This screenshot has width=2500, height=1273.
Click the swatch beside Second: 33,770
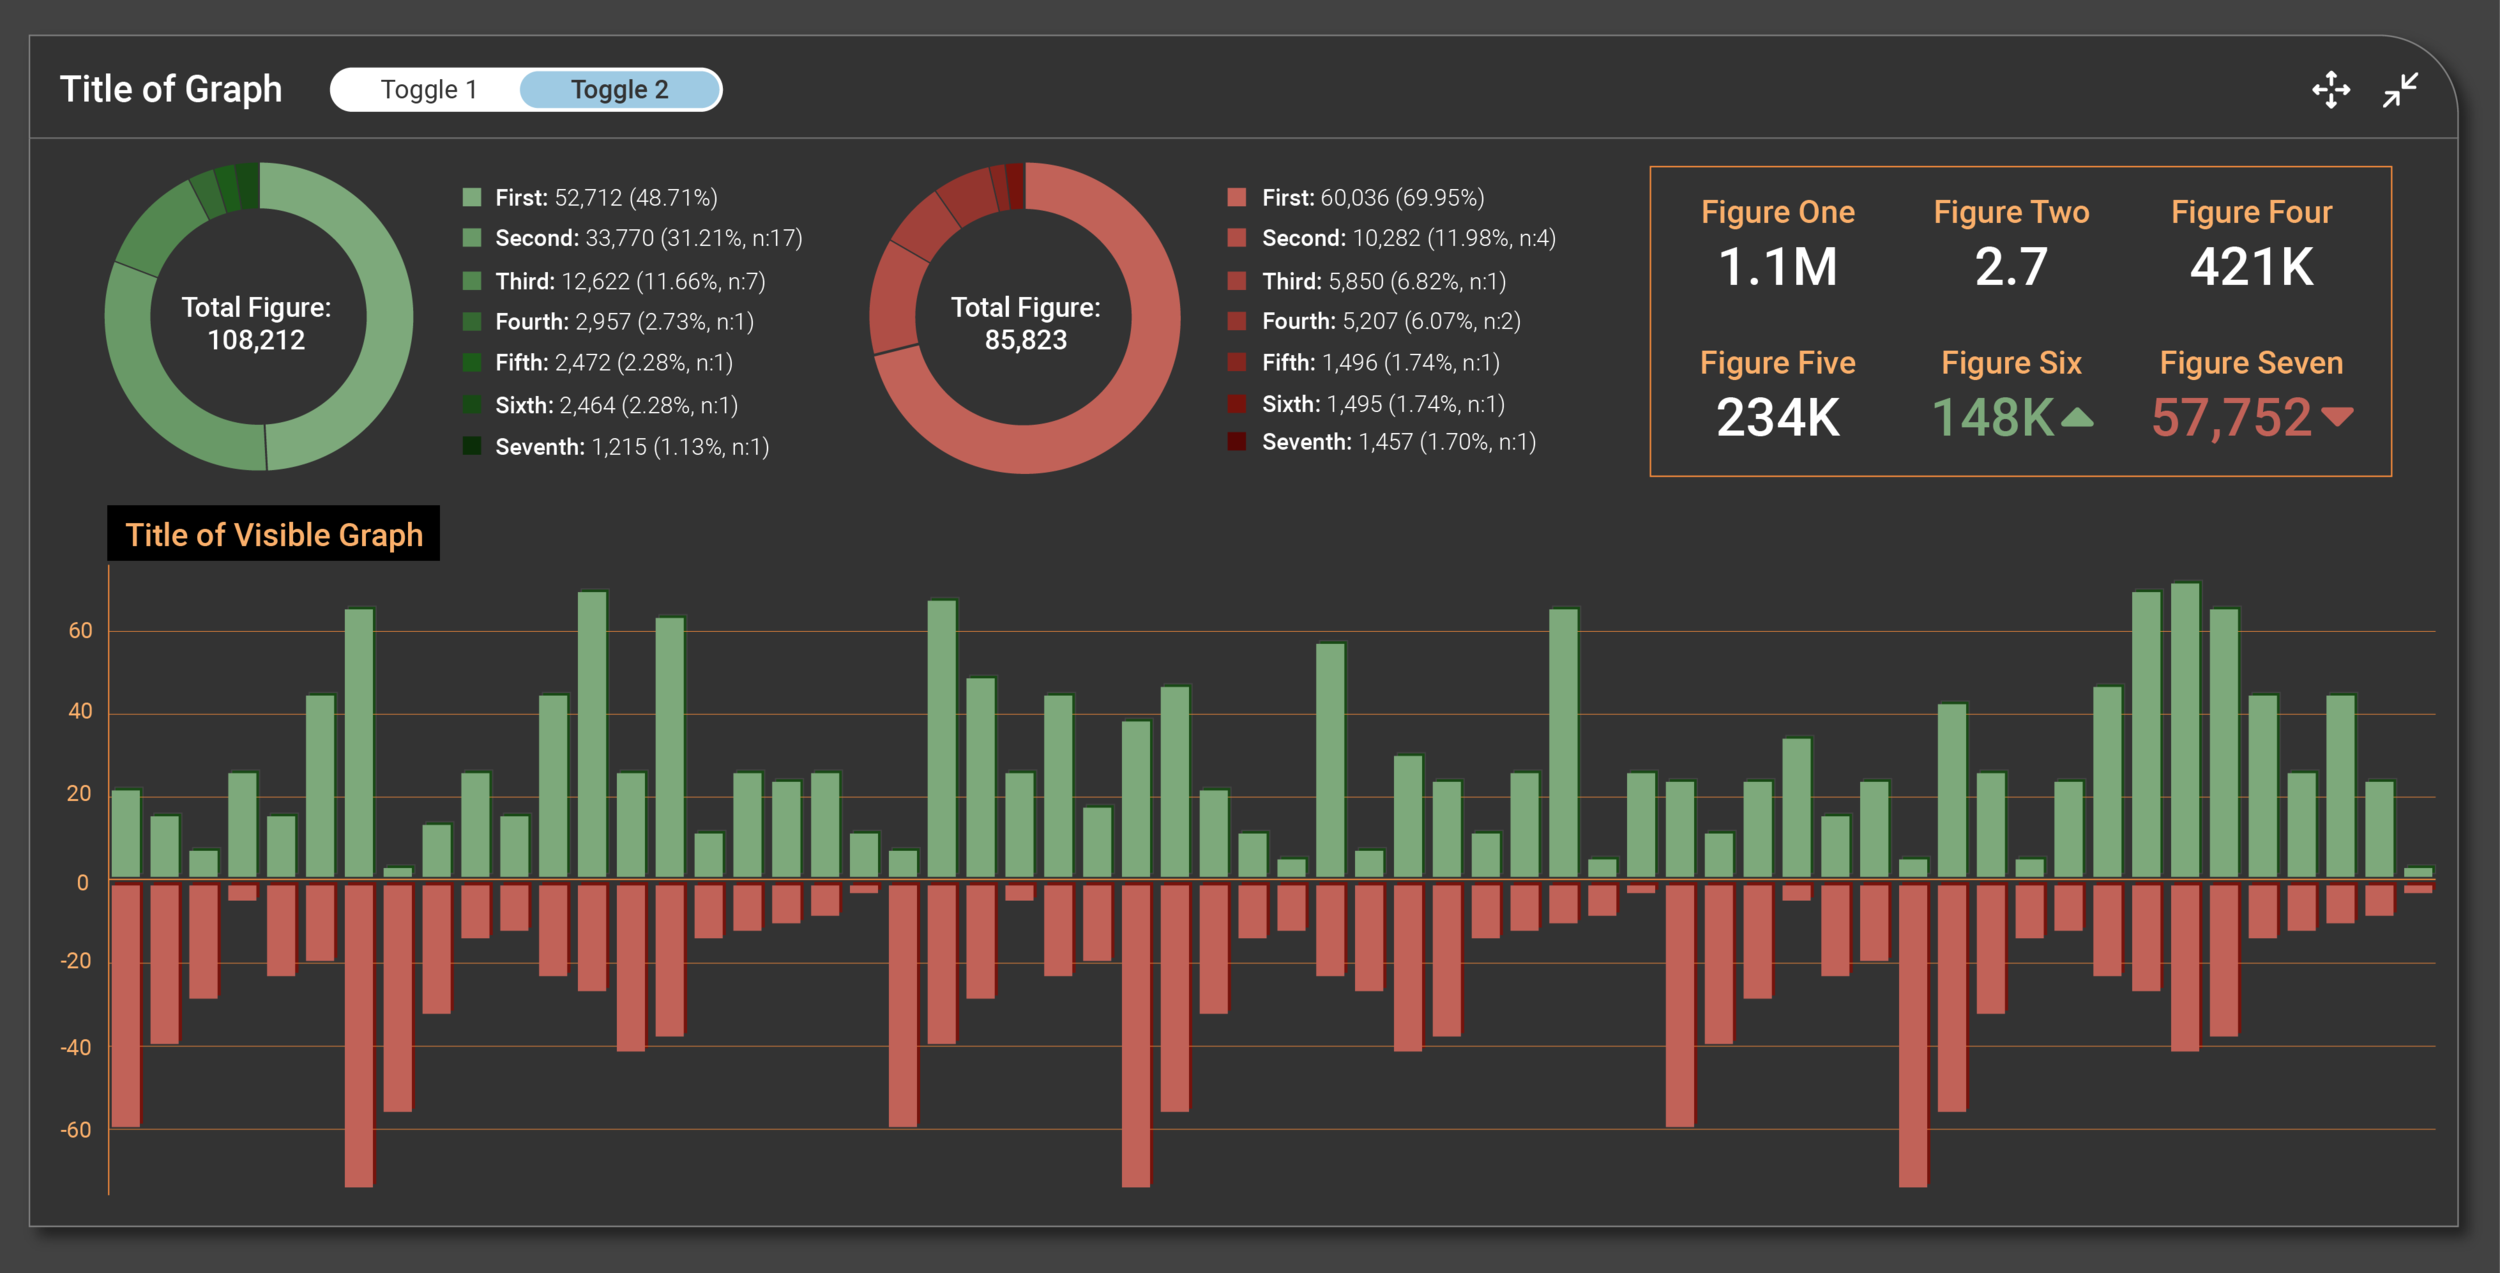coord(472,238)
